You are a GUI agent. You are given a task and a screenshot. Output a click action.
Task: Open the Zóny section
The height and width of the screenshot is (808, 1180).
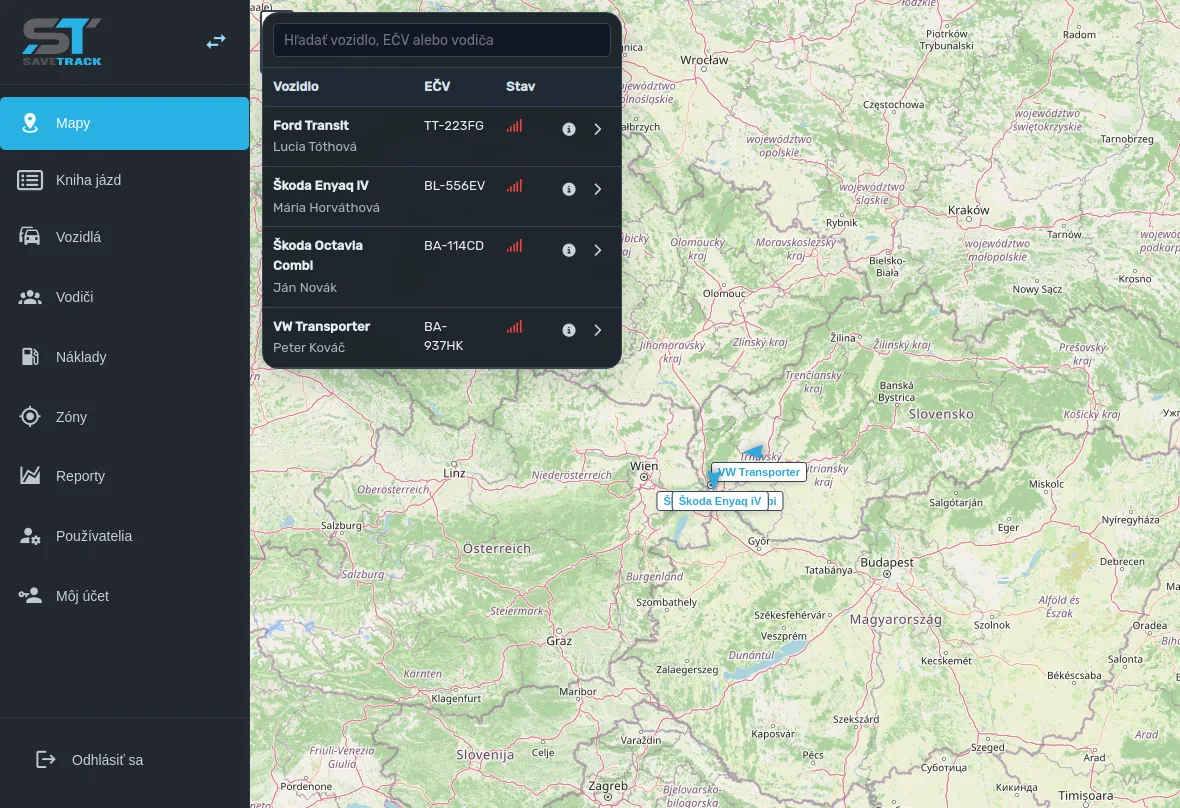124,416
